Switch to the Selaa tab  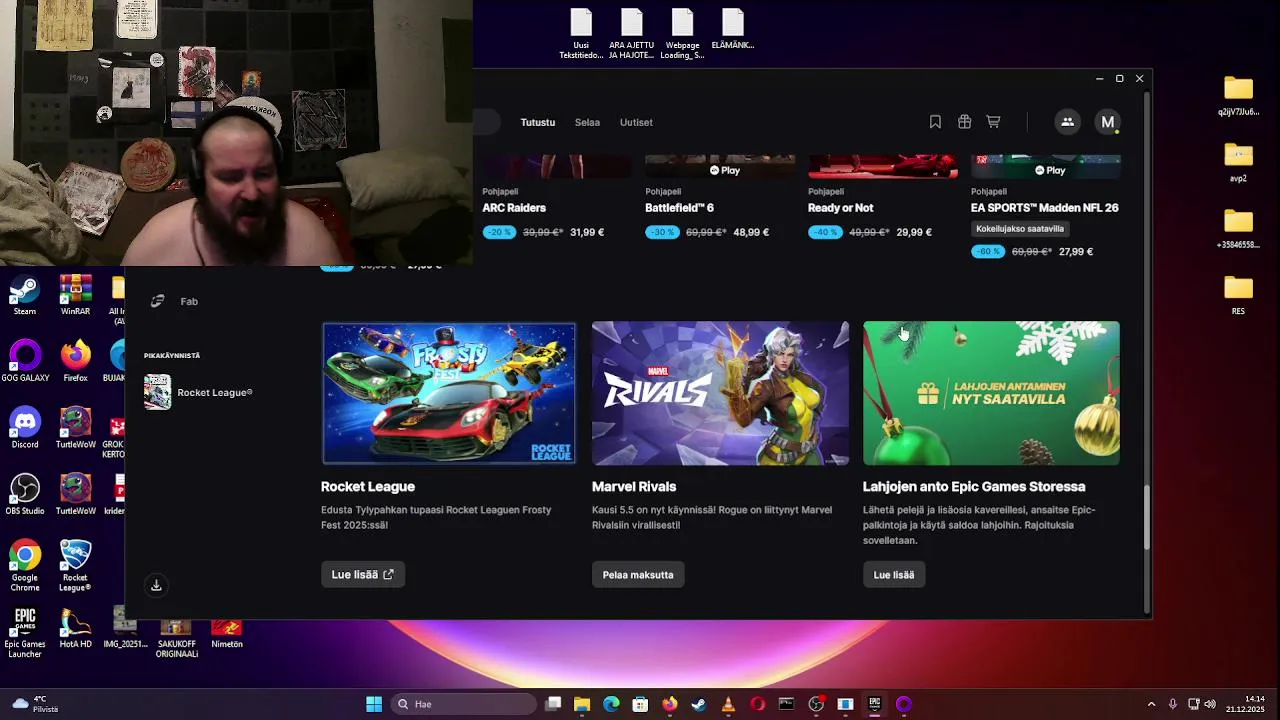(x=587, y=122)
